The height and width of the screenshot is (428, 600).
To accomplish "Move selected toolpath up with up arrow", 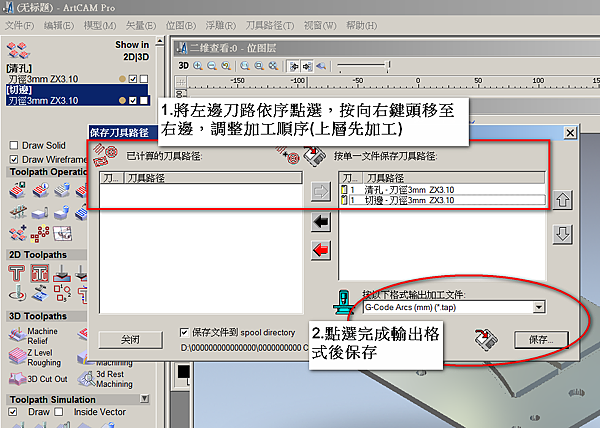I will coord(562,200).
